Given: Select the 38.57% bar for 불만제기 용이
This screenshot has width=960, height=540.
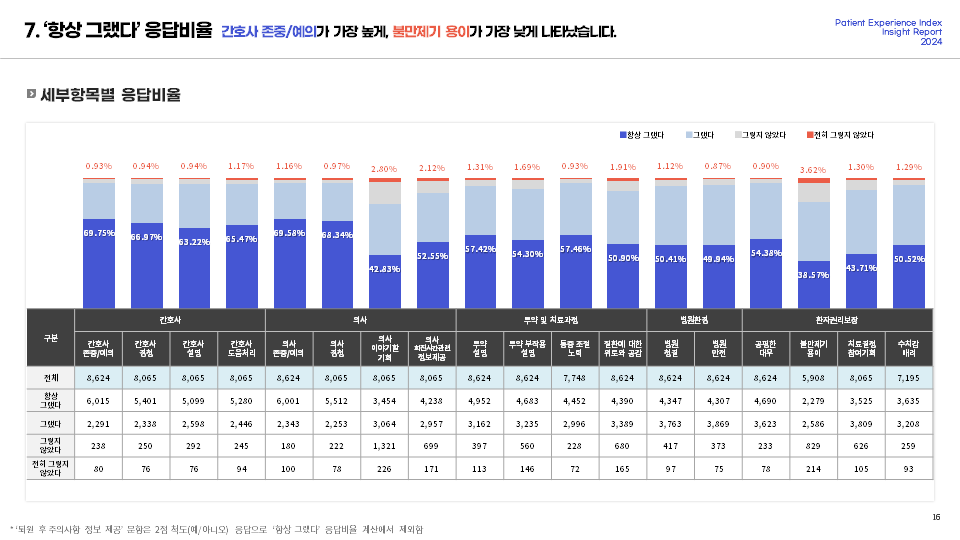Looking at the screenshot, I should pyautogui.click(x=814, y=285).
